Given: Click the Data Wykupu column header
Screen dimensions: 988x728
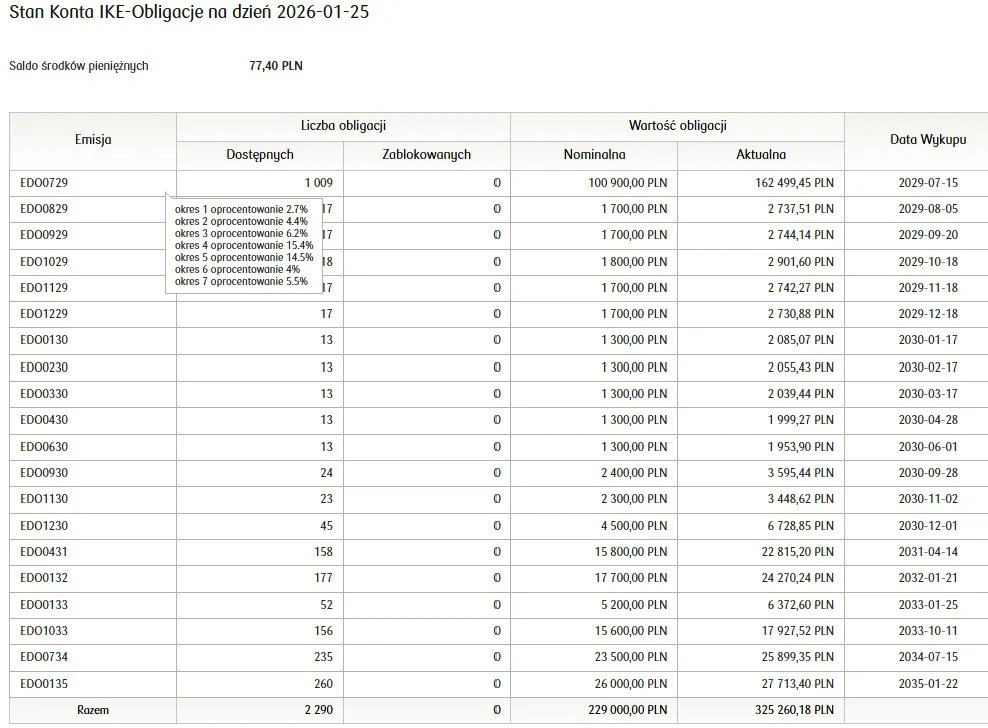Looking at the screenshot, I should tap(927, 140).
